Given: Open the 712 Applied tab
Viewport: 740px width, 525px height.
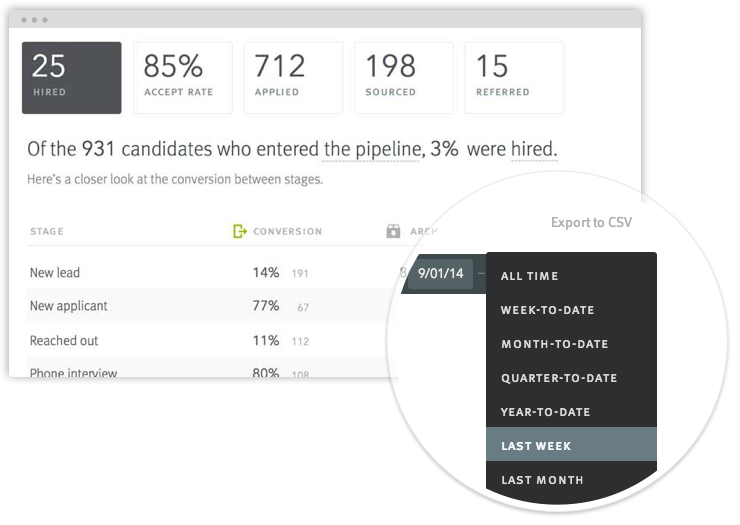Looking at the screenshot, I should point(293,78).
